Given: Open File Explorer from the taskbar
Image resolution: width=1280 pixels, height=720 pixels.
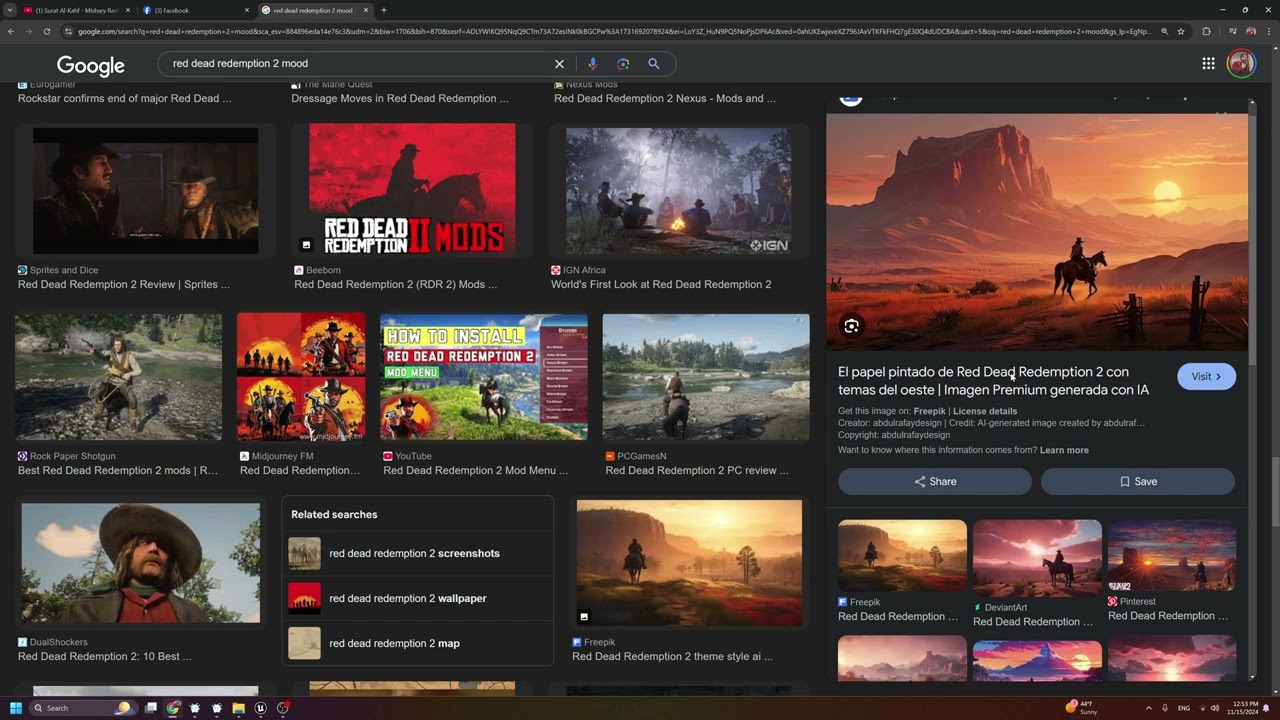Looking at the screenshot, I should [x=238, y=708].
